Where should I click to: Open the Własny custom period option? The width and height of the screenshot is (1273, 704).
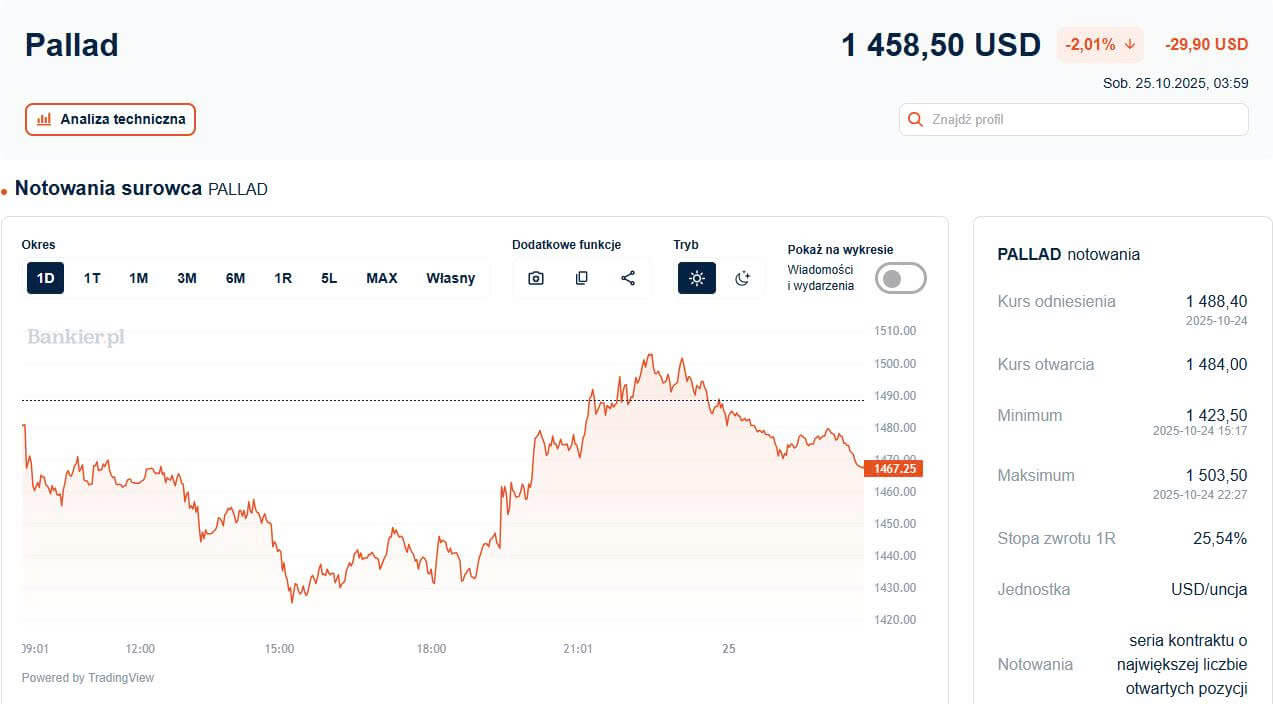coord(451,278)
